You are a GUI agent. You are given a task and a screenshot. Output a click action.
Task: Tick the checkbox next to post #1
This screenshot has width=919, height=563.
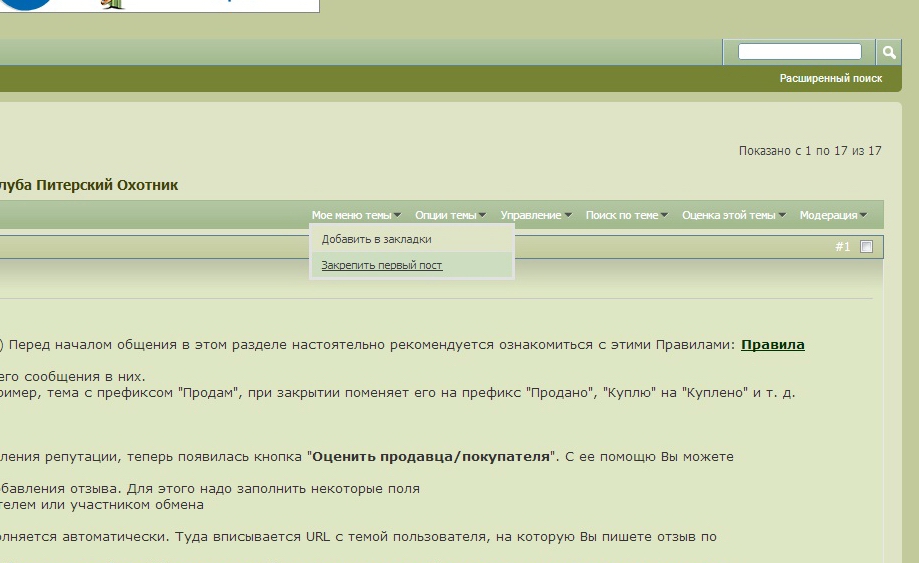(x=867, y=247)
